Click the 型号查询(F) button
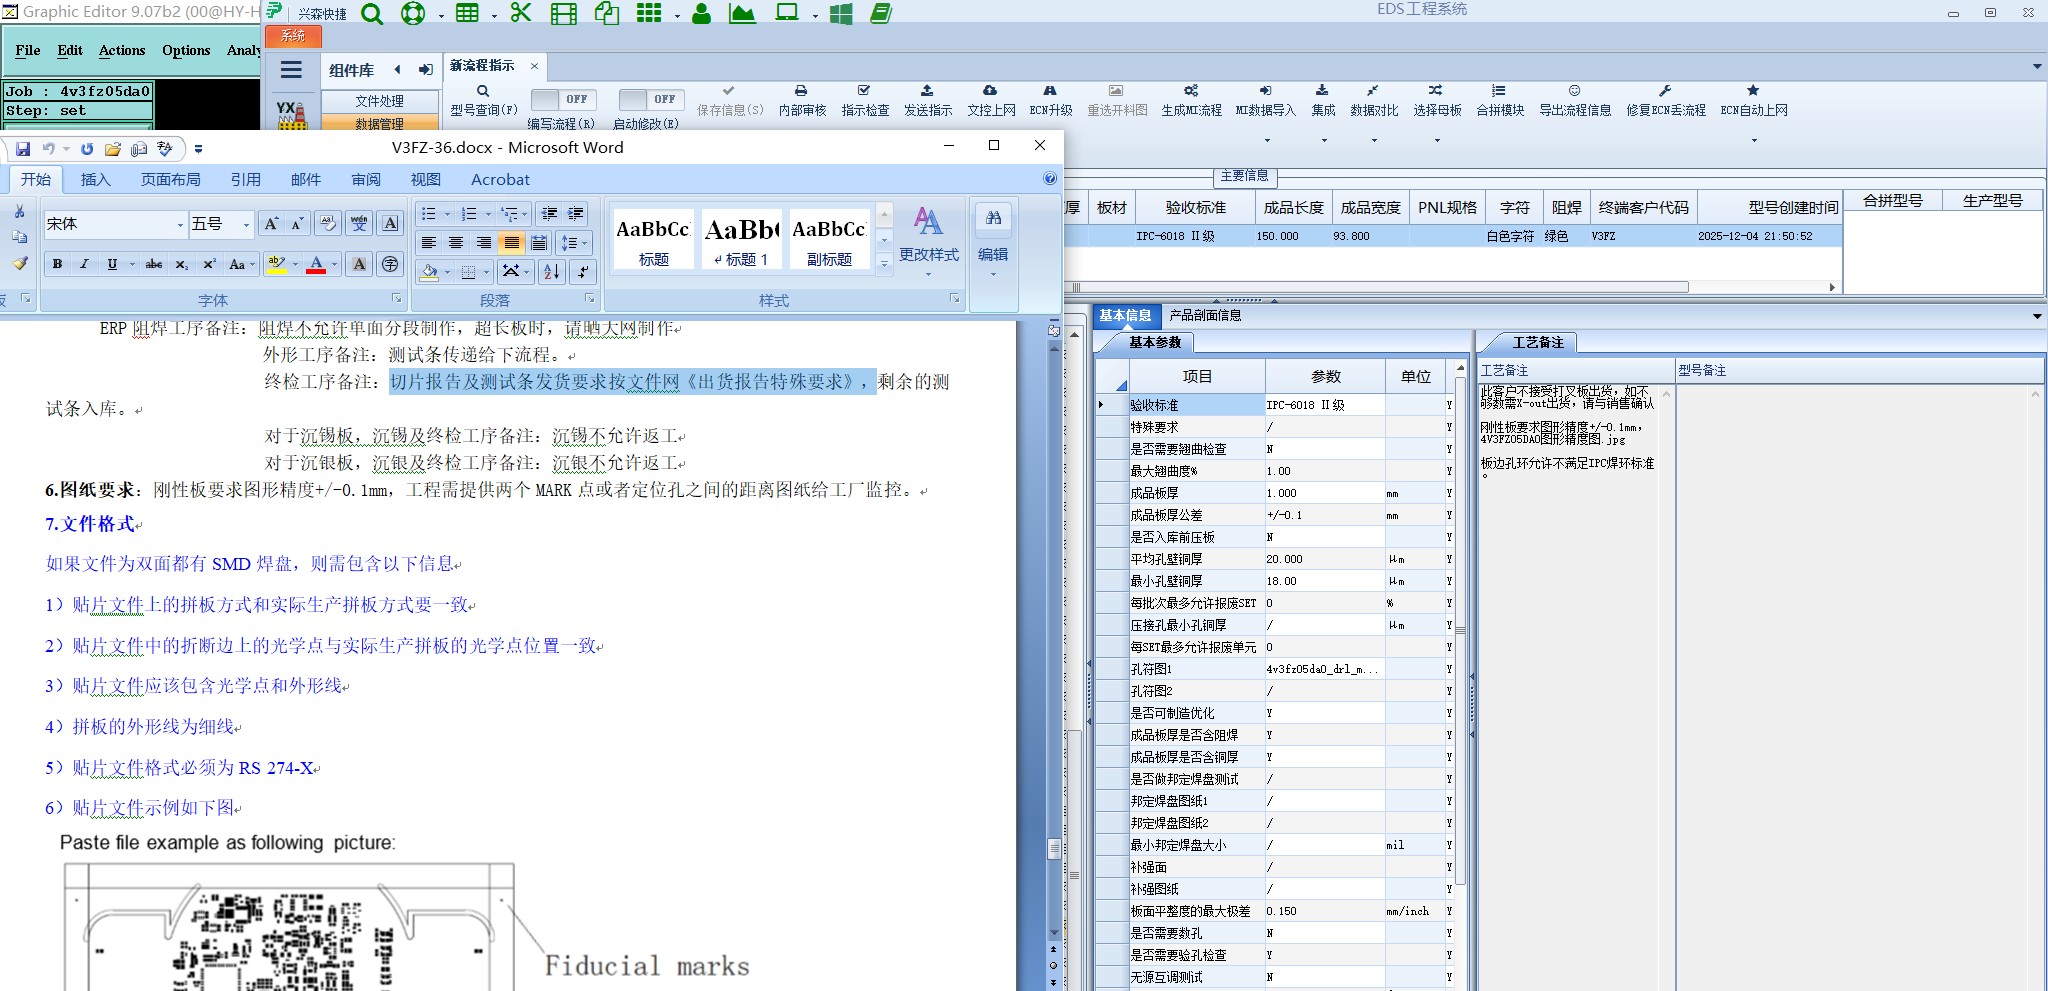Viewport: 2048px width, 991px height. tap(484, 100)
